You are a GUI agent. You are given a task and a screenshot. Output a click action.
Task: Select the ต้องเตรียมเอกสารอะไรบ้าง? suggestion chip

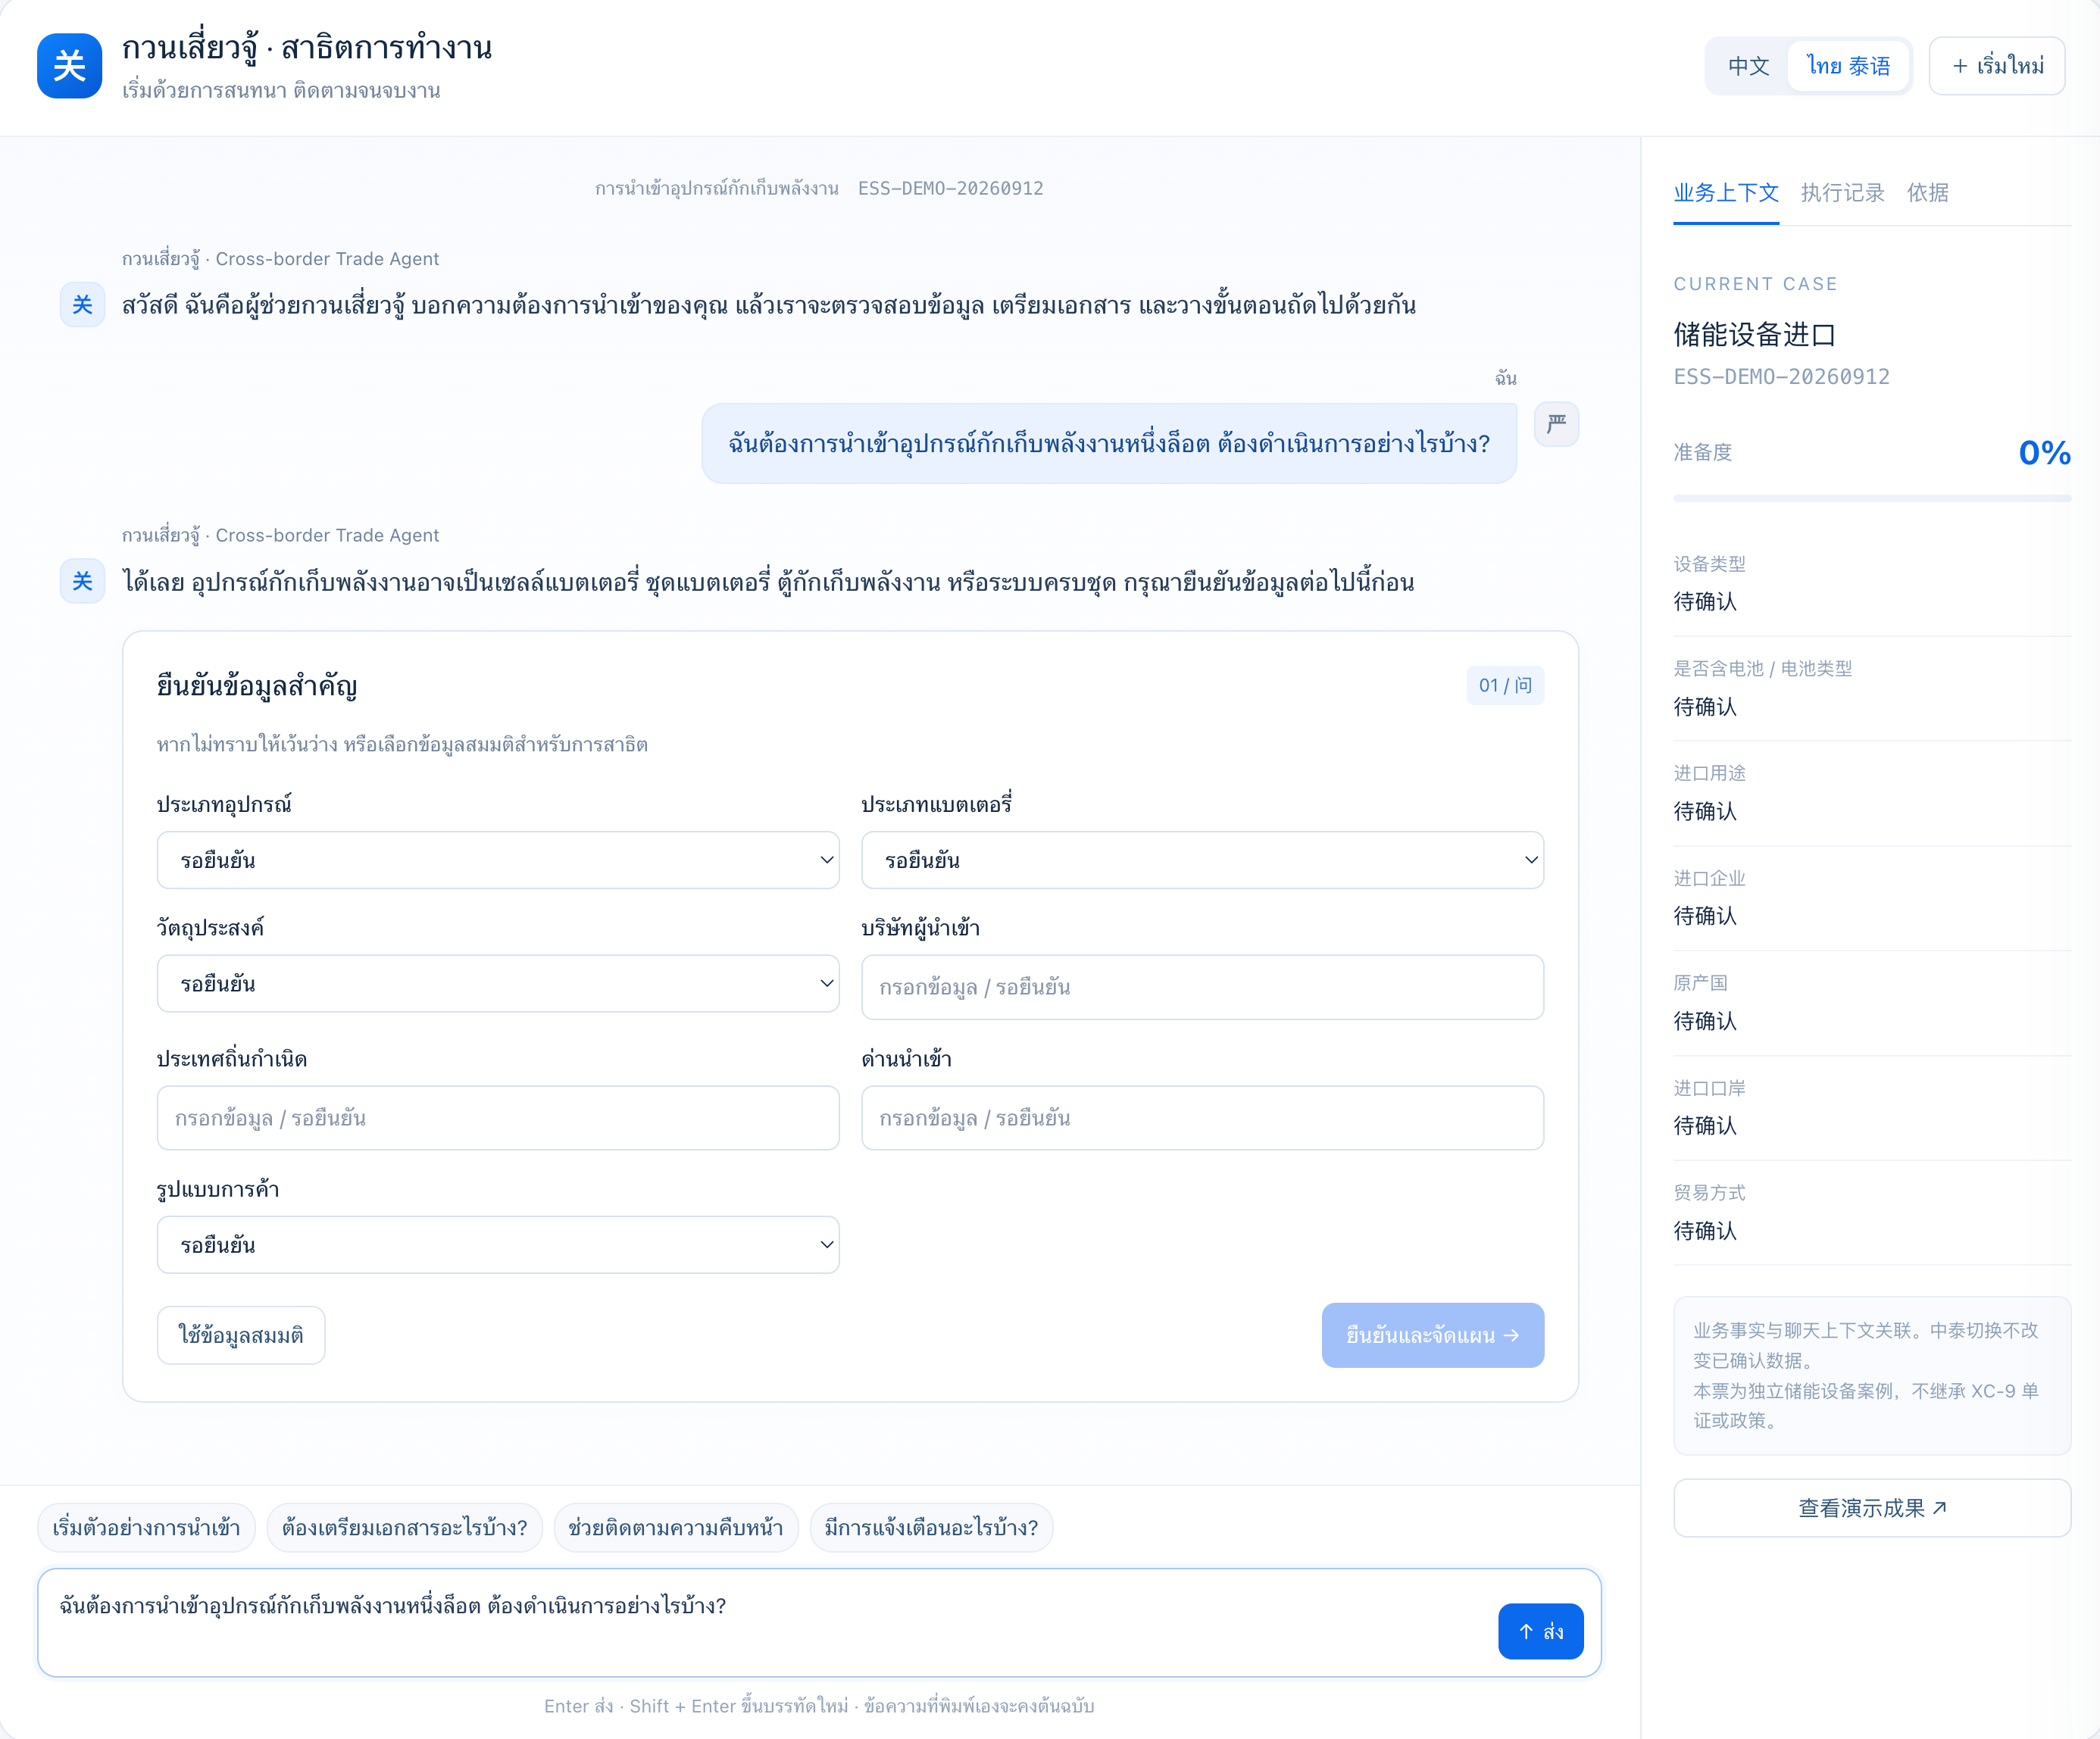[x=404, y=1528]
